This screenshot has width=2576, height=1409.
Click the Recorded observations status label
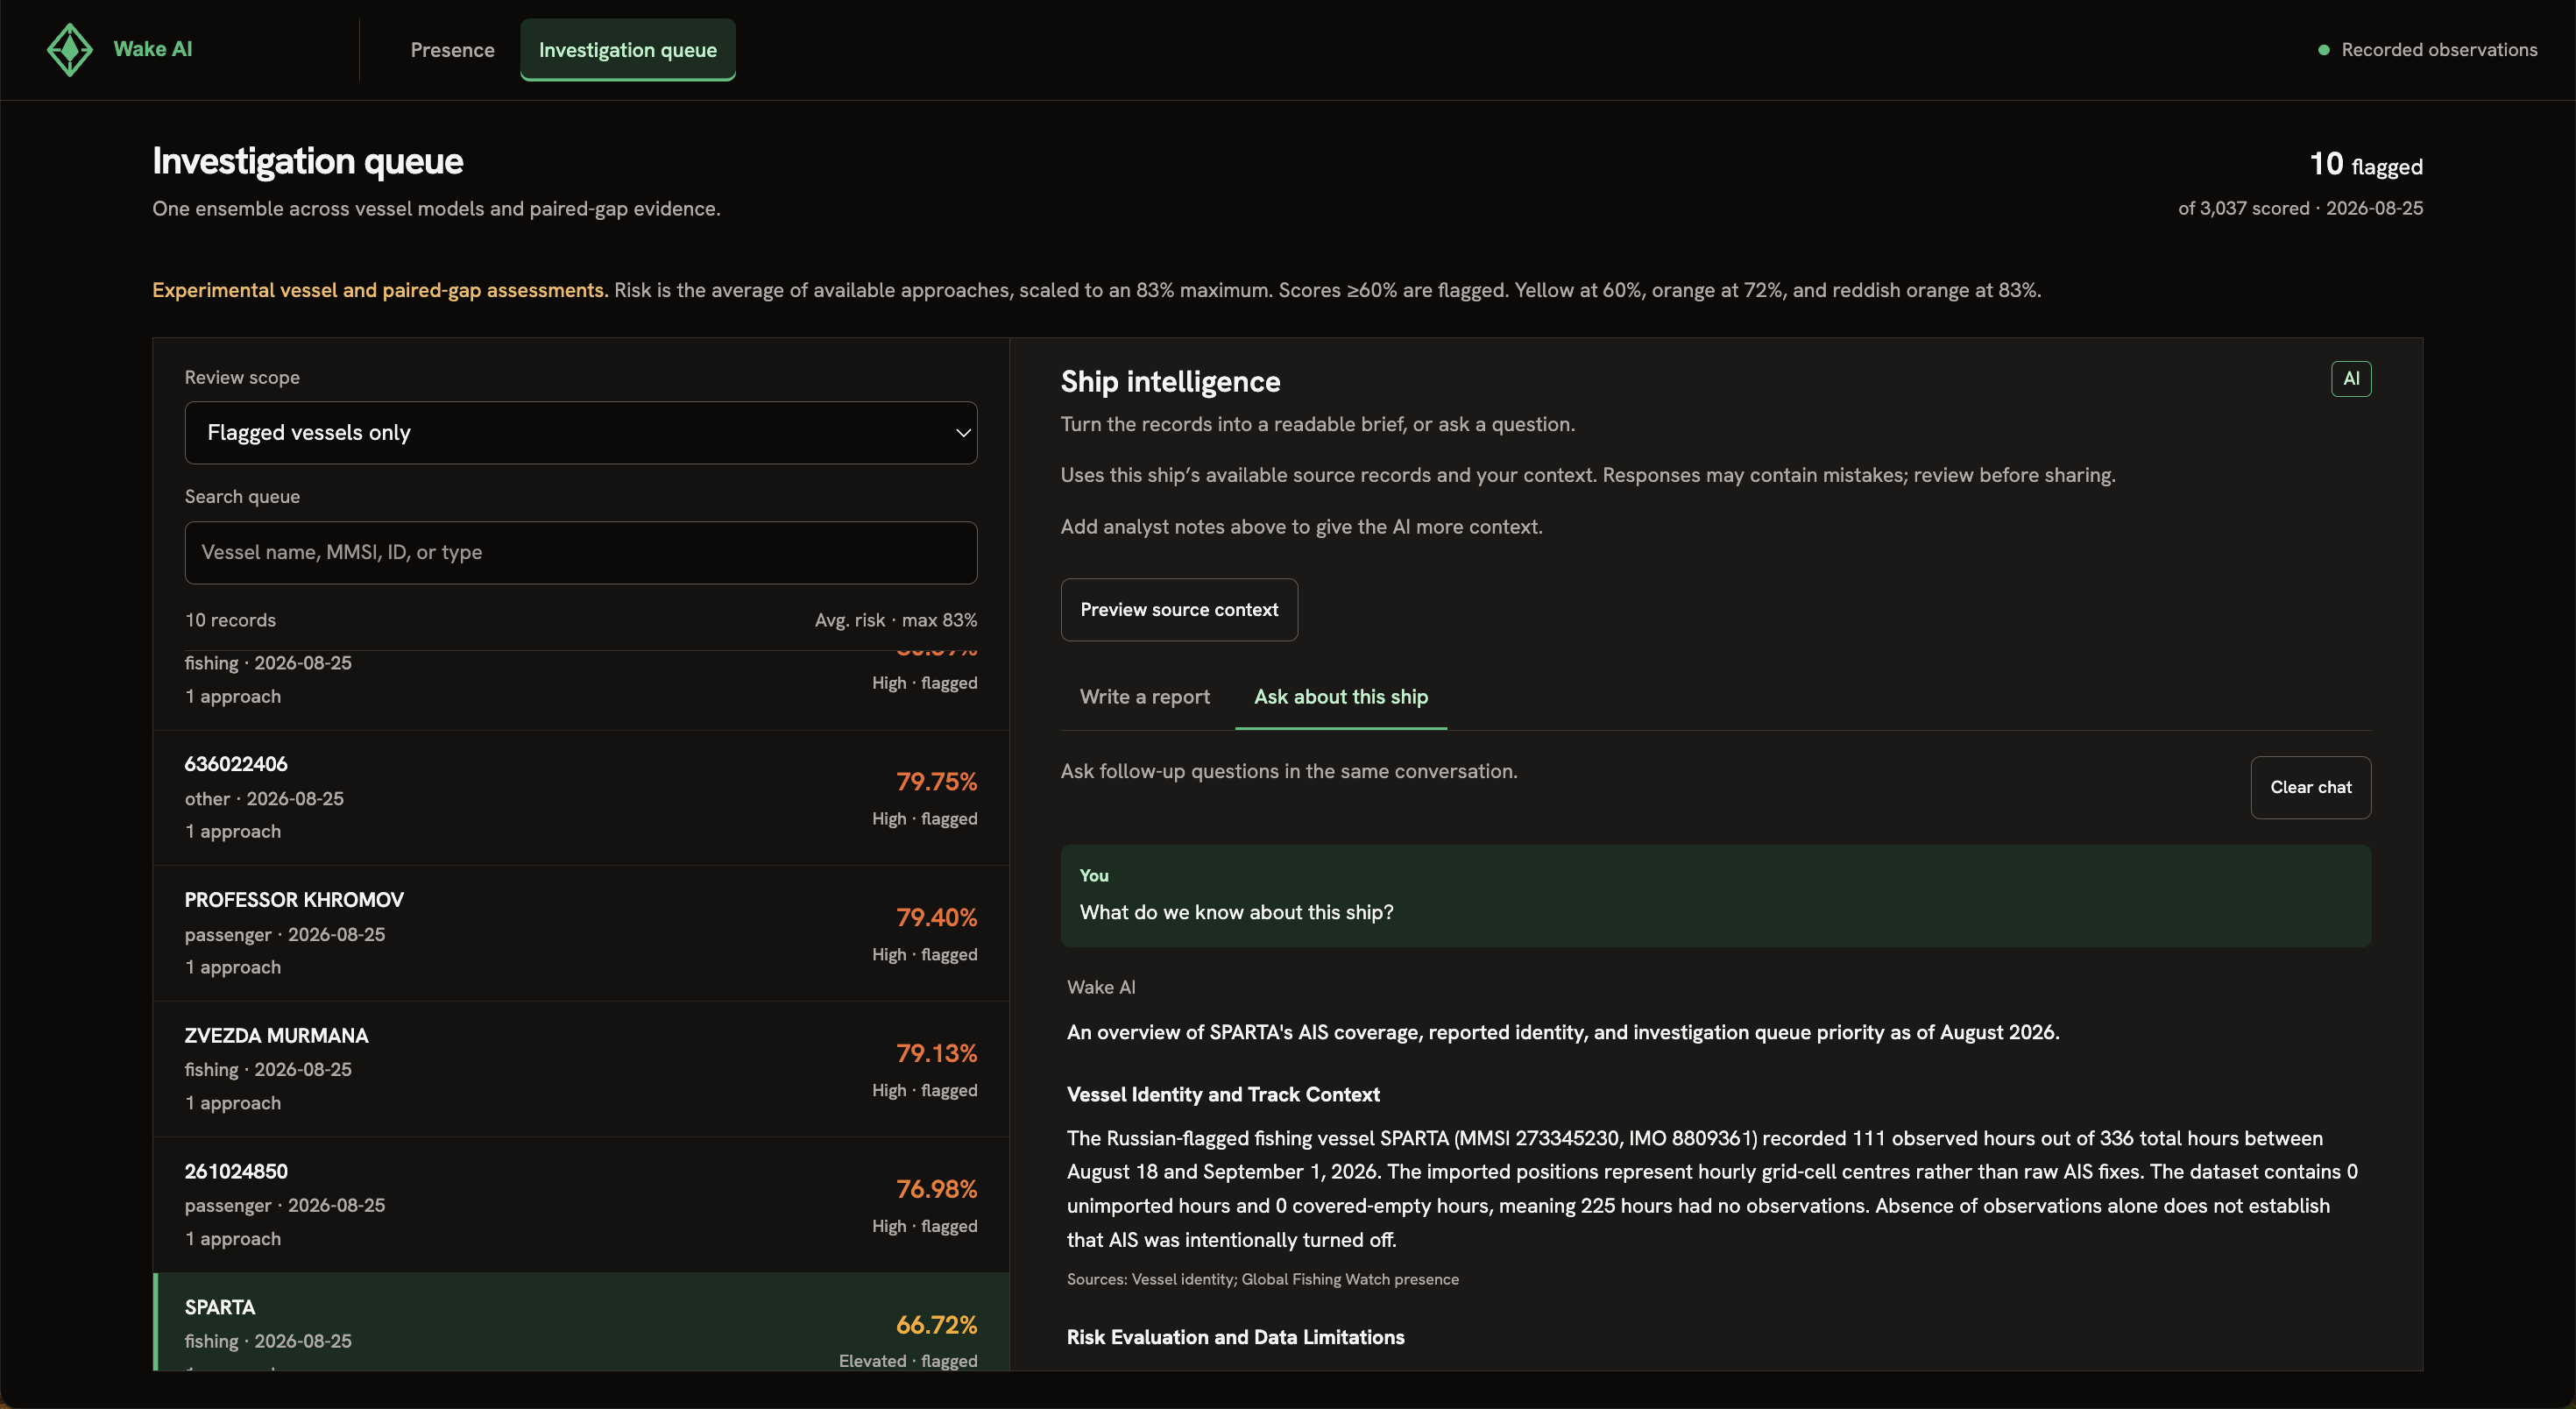click(x=2439, y=50)
